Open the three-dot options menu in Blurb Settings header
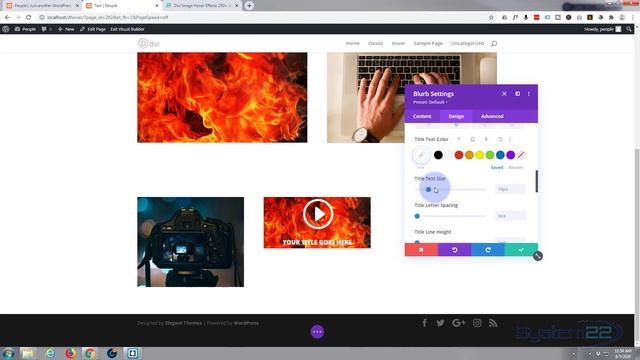Screen dimensions: 640x360 click(x=529, y=94)
